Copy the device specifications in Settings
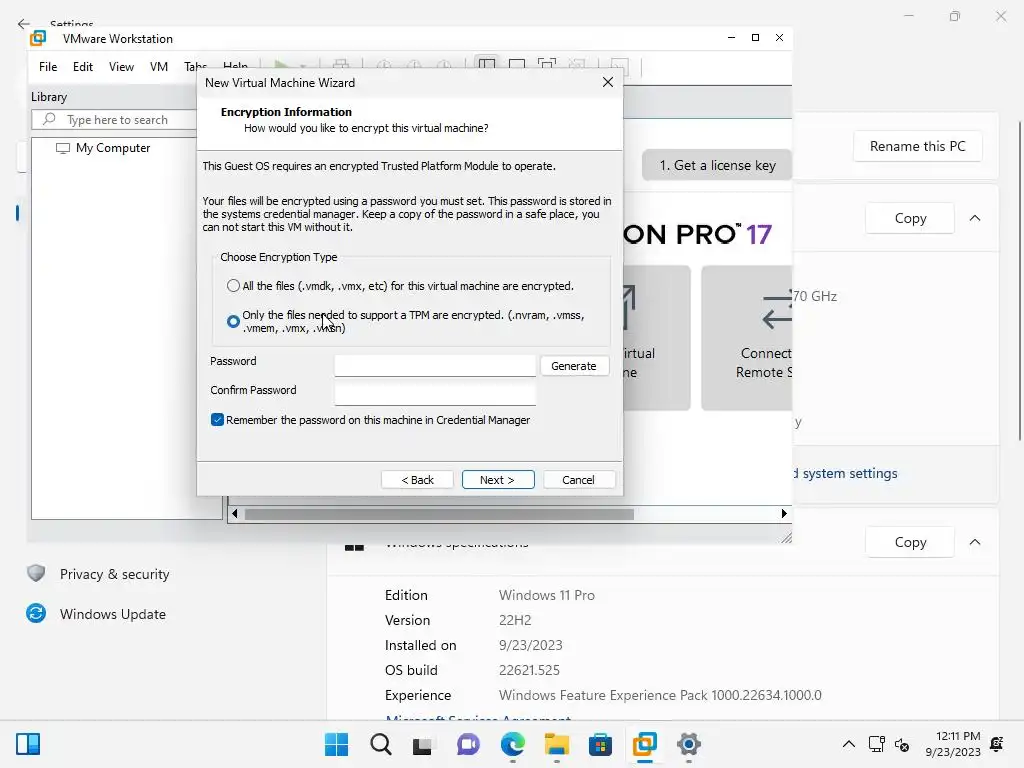Viewport: 1024px width, 768px height. point(910,218)
